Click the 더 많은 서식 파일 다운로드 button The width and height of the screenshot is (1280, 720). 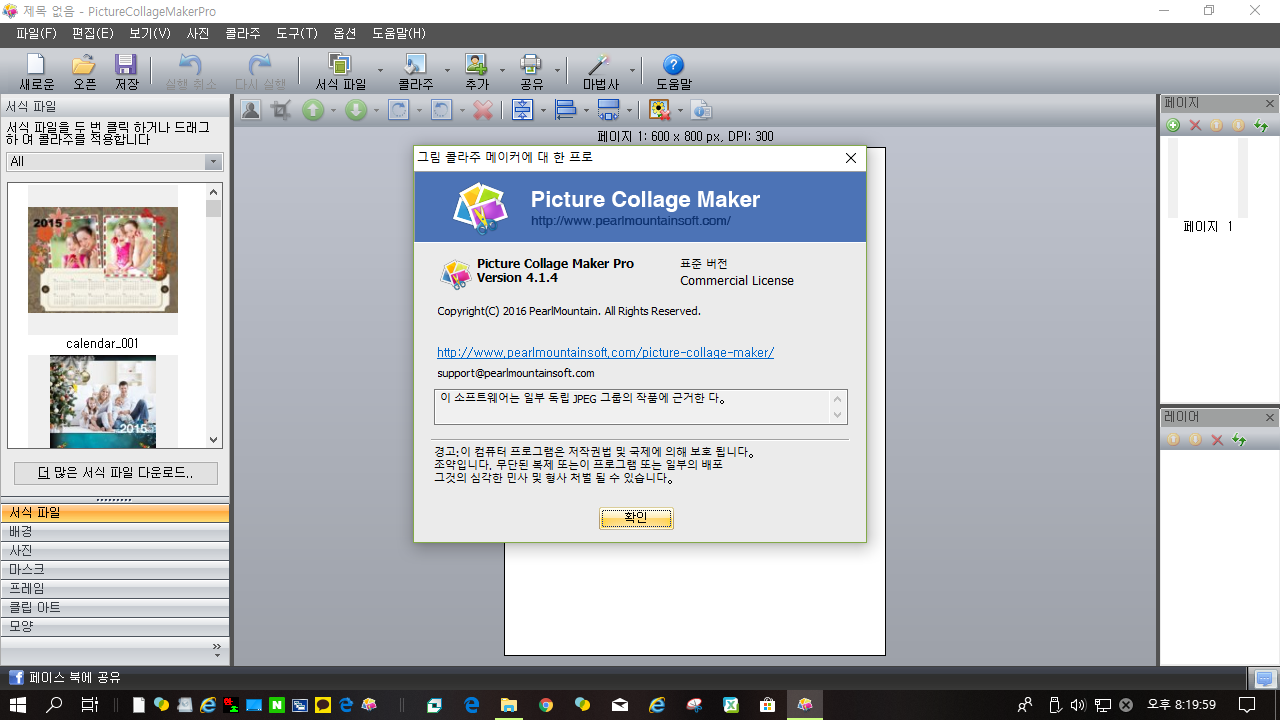[116, 473]
